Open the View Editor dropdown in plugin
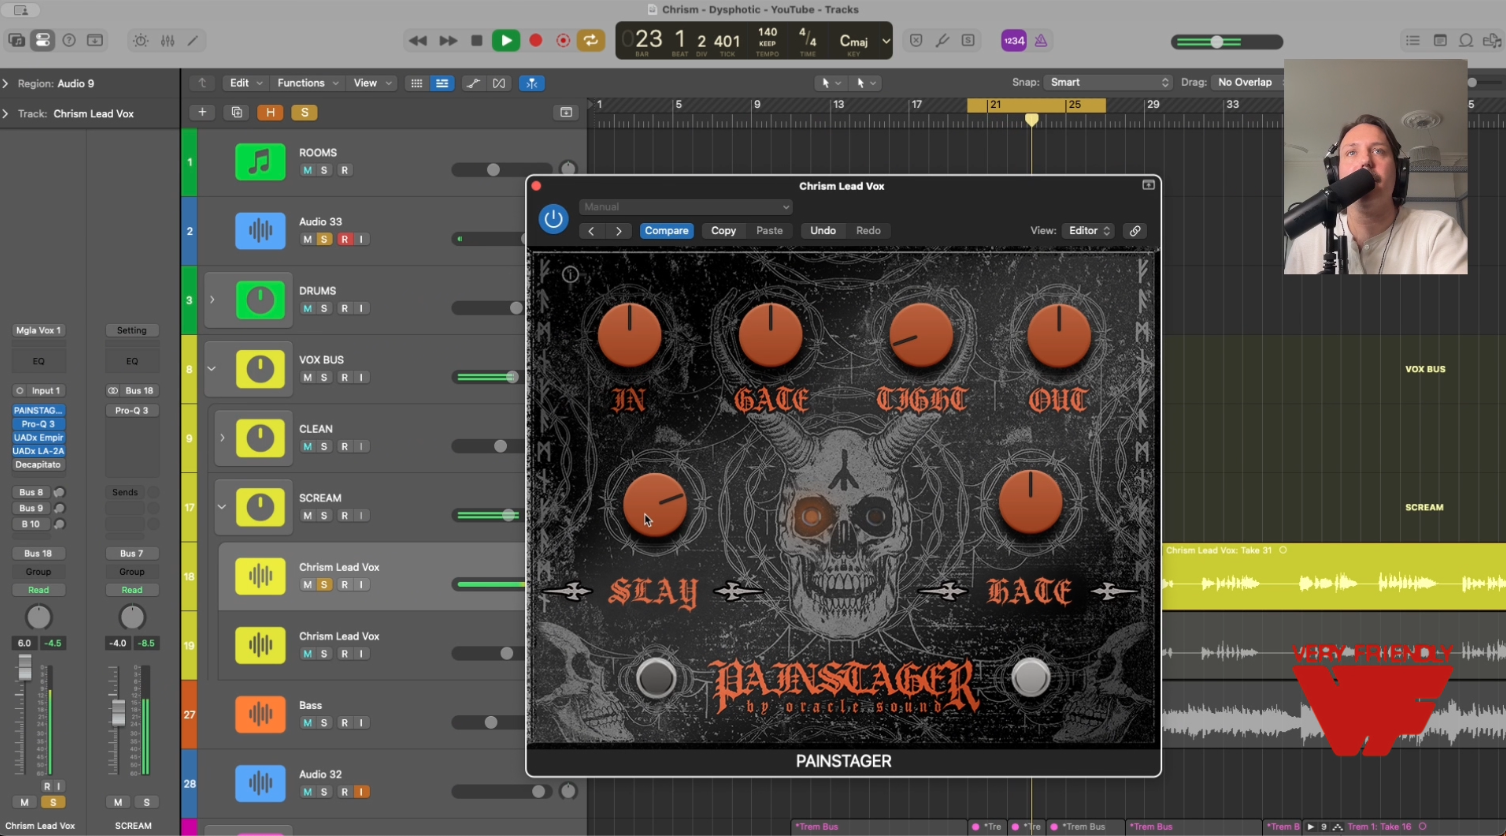The image size is (1506, 836). [x=1089, y=231]
